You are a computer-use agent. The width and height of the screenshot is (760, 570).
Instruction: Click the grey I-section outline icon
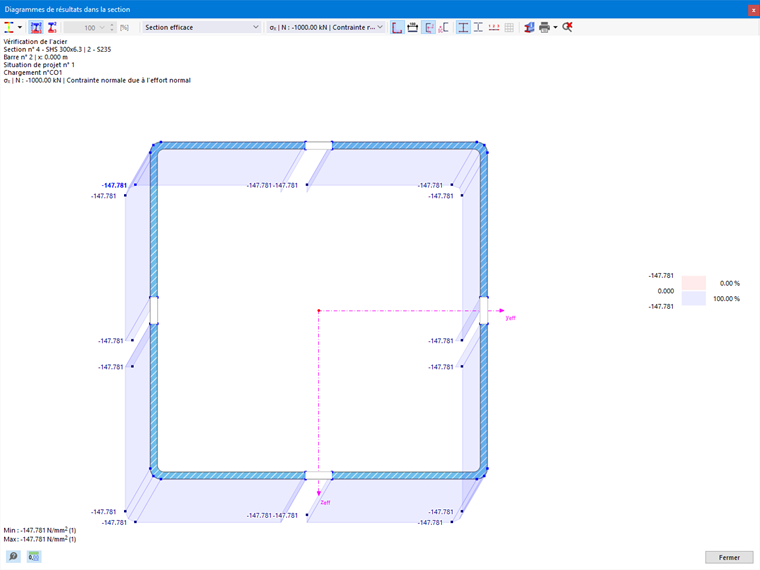(478, 27)
